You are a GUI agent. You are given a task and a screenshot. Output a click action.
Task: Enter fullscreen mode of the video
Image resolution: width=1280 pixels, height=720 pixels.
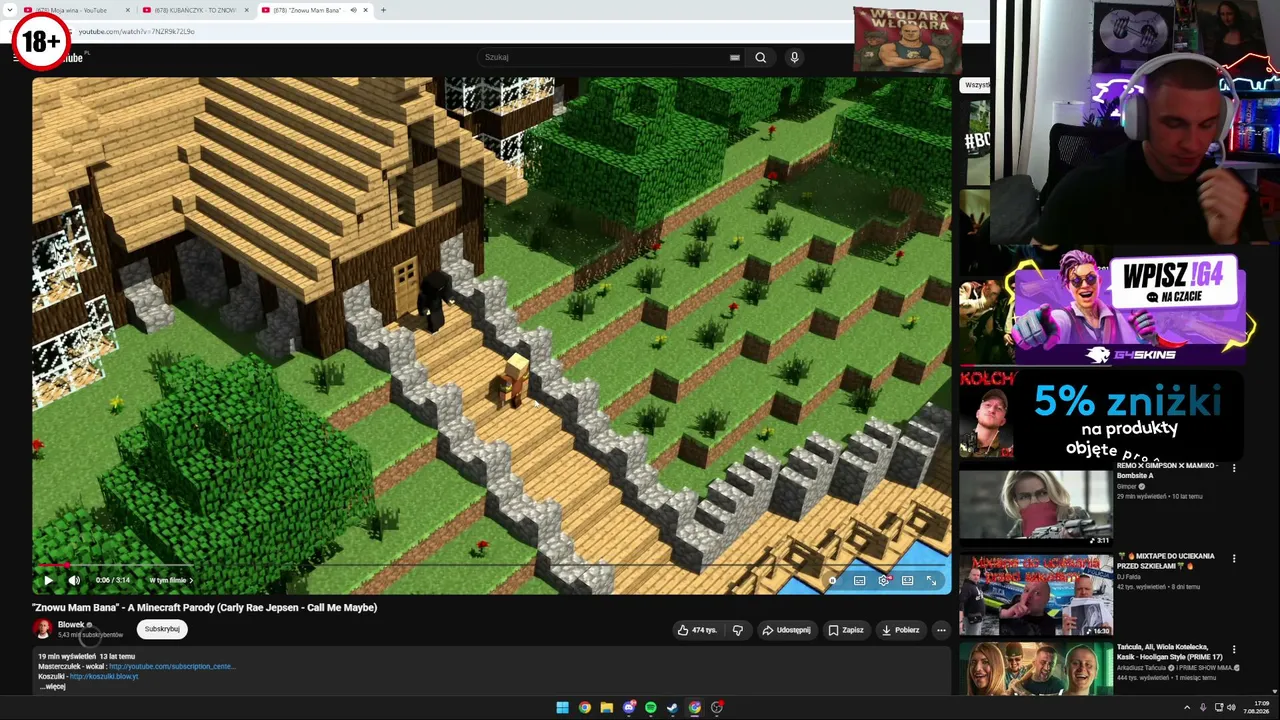[932, 580]
